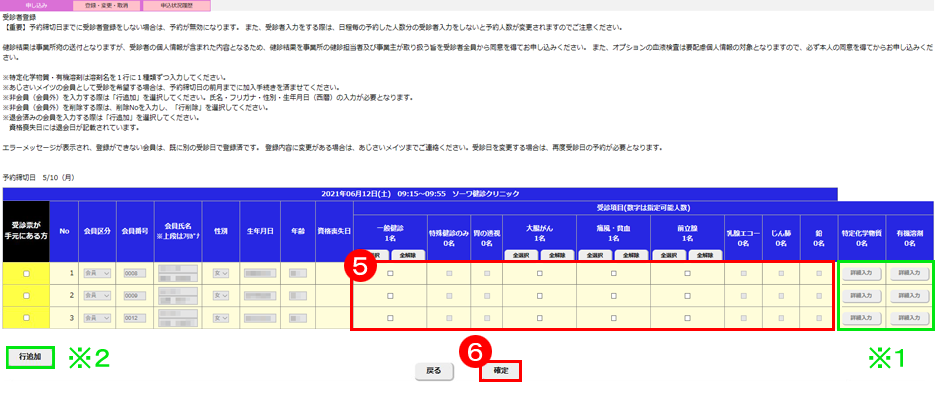Click 生年月日 field in row 3

(x=260, y=318)
